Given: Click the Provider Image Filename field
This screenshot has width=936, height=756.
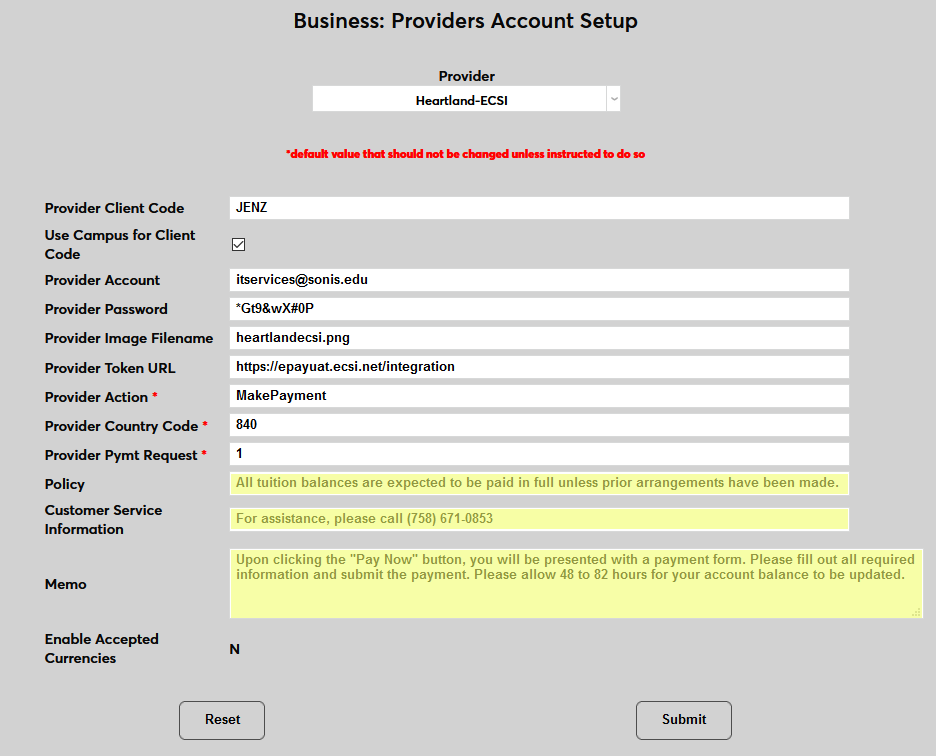Looking at the screenshot, I should coord(539,338).
